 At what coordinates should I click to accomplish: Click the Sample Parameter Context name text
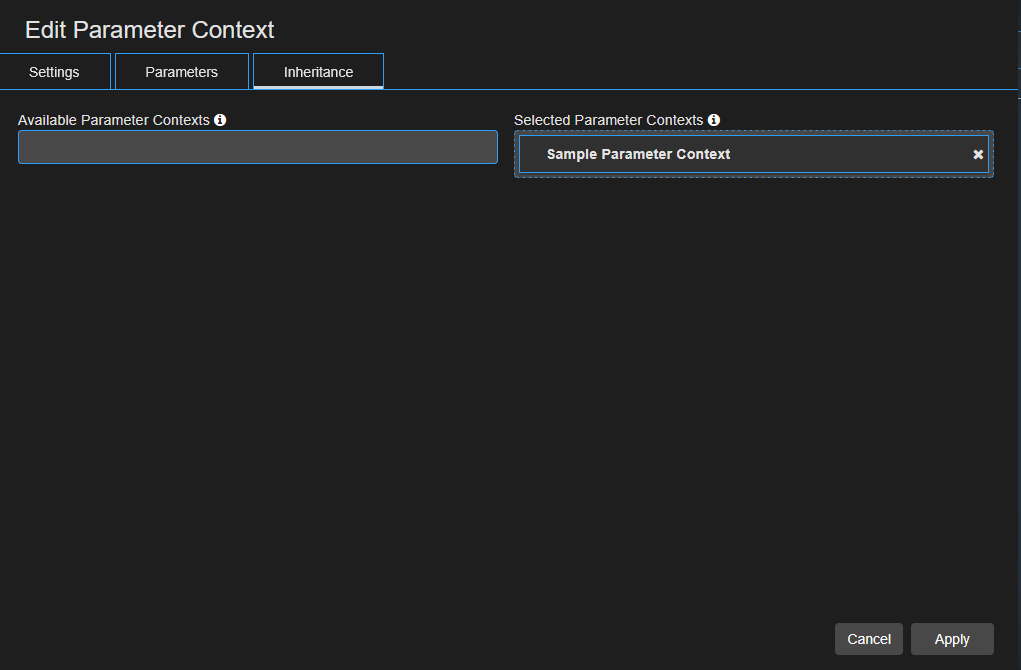tap(638, 154)
